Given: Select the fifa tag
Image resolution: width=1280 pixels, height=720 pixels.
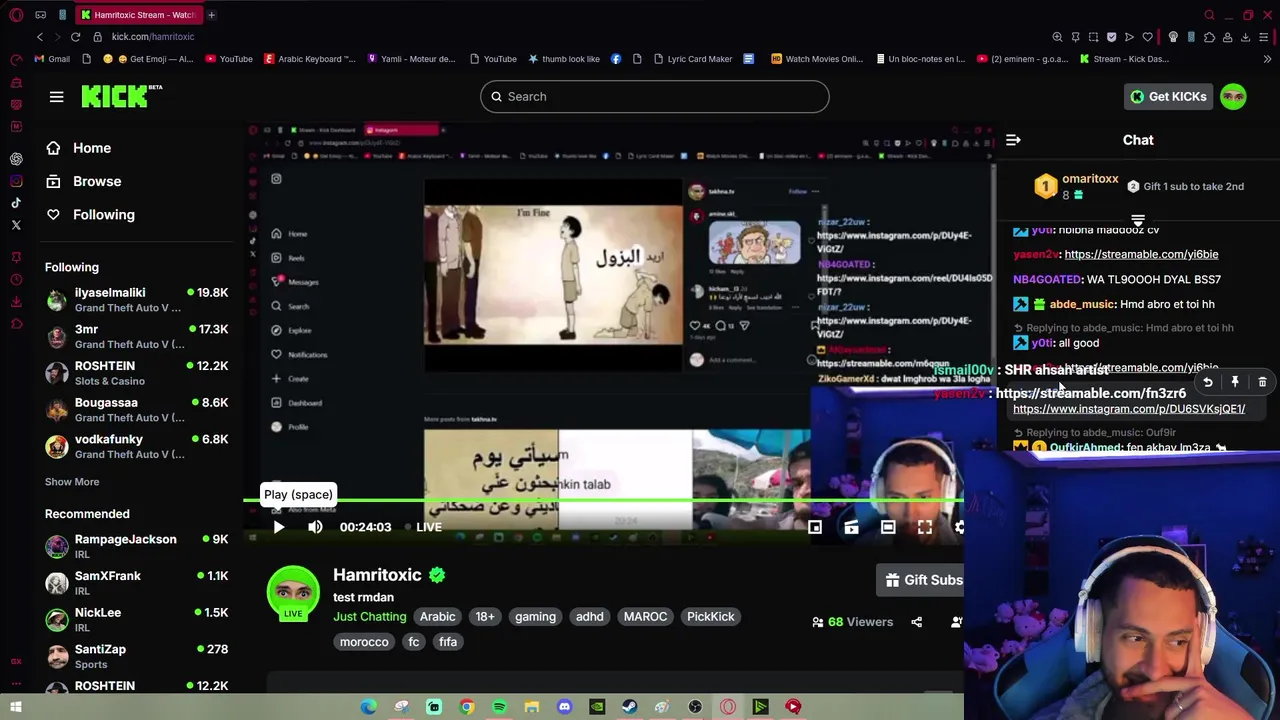Looking at the screenshot, I should pos(448,642).
